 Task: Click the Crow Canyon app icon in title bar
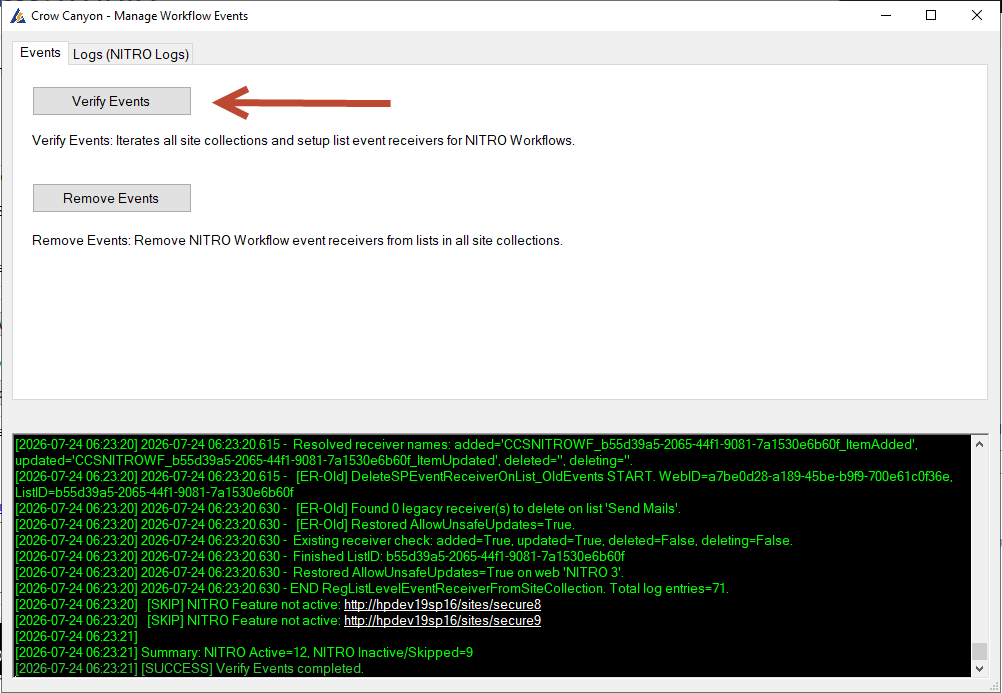(x=18, y=15)
